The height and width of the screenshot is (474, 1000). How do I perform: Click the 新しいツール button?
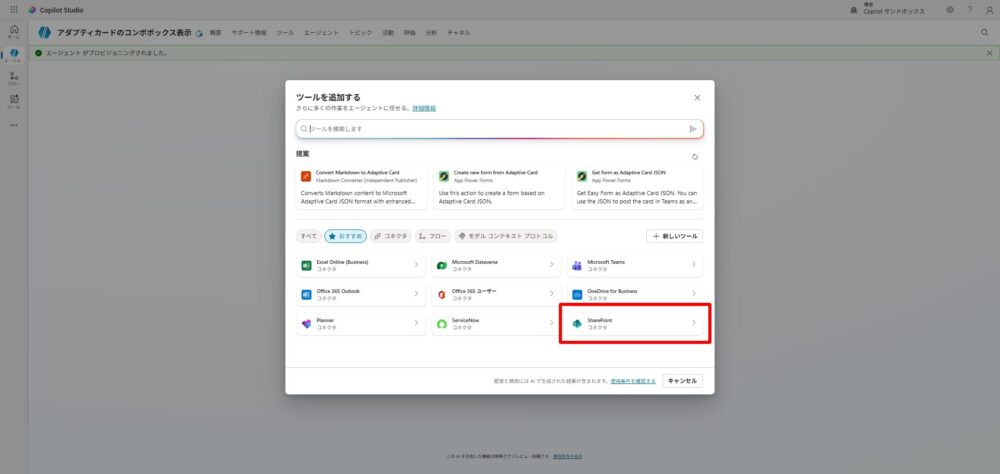pos(675,236)
